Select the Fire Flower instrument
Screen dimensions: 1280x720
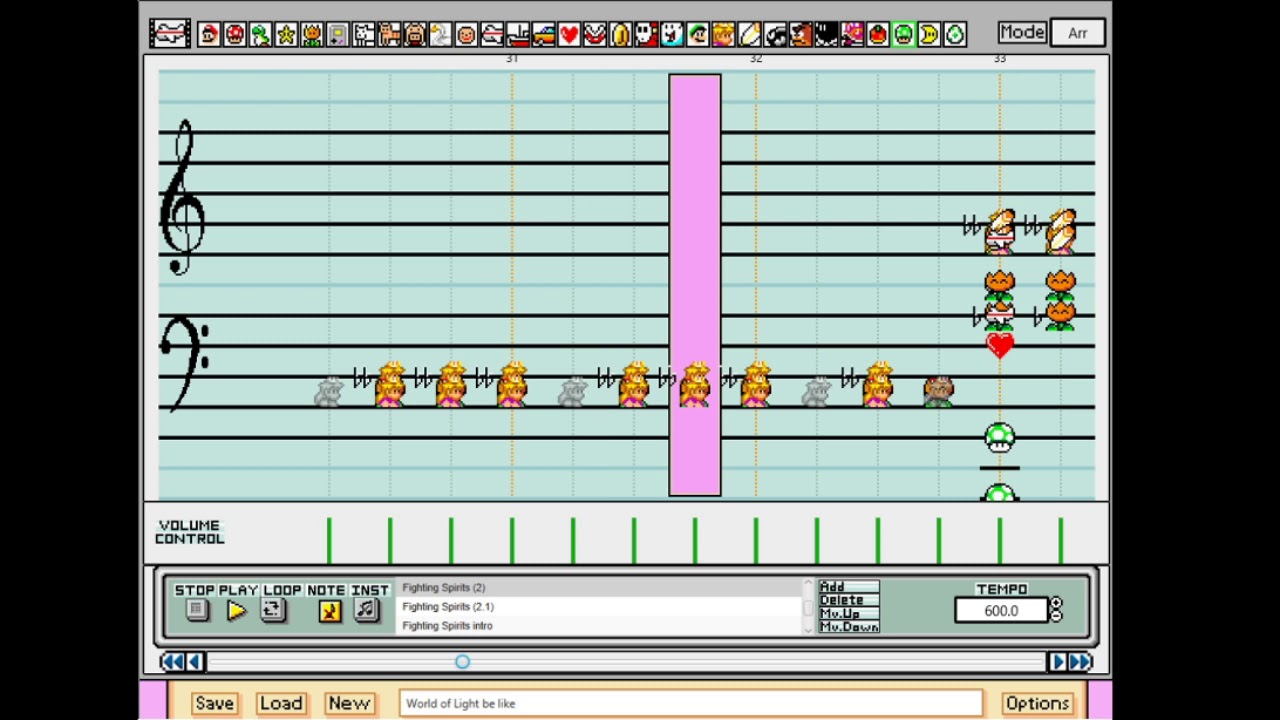click(312, 35)
